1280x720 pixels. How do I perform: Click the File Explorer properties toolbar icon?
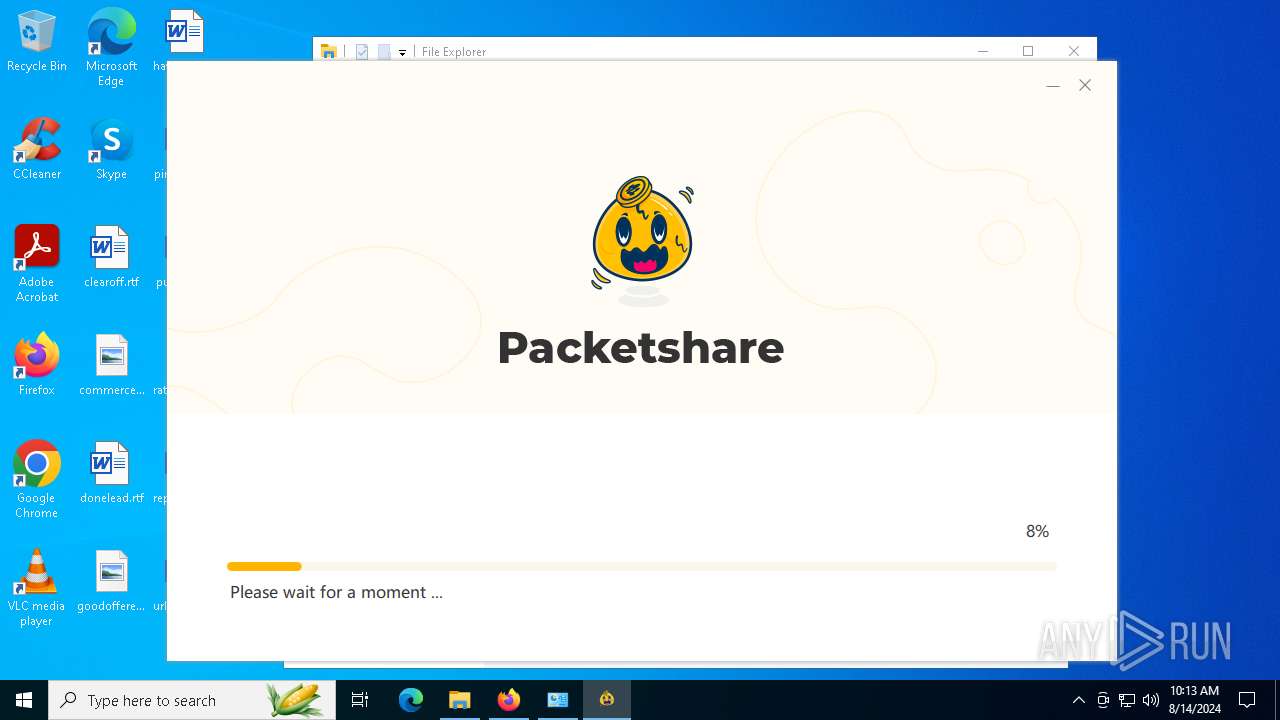[x=362, y=52]
